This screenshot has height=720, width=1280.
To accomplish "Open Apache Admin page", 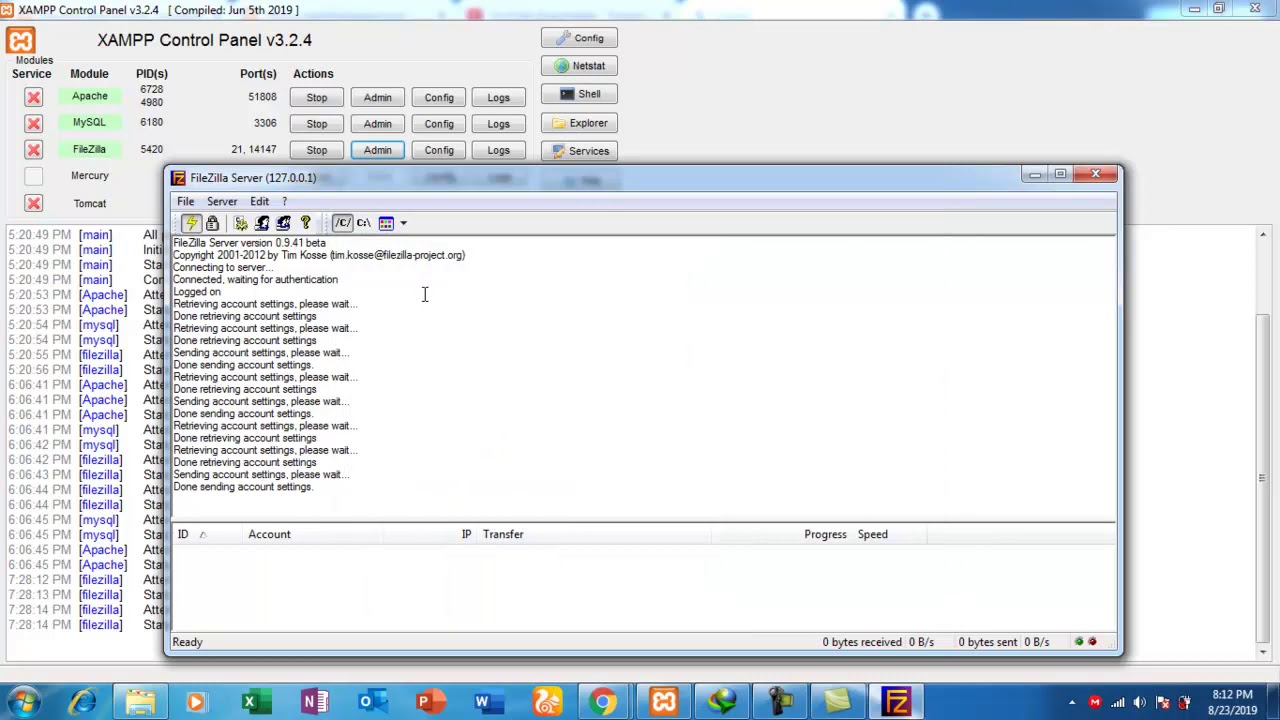I will [377, 97].
